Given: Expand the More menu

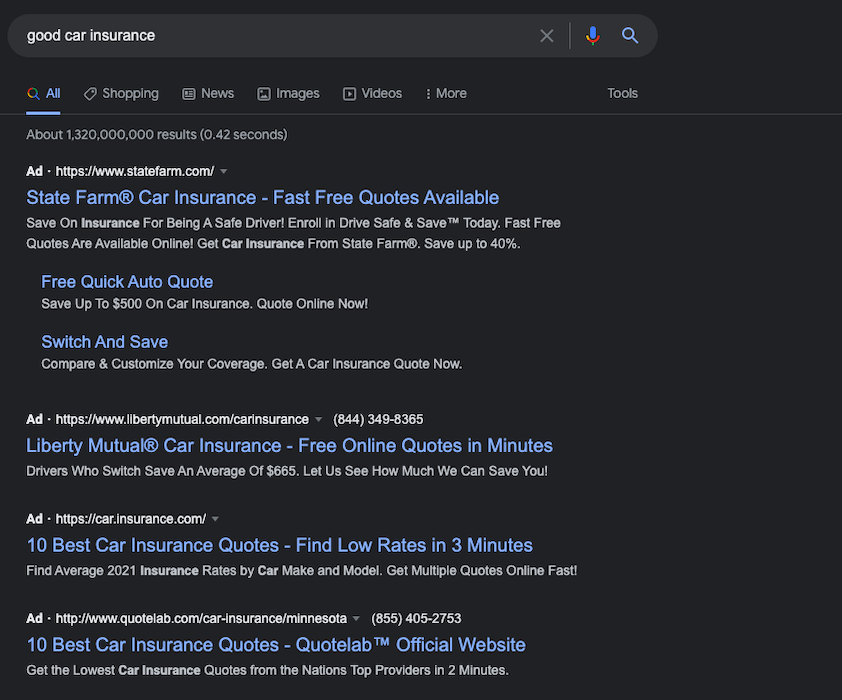Looking at the screenshot, I should point(446,93).
